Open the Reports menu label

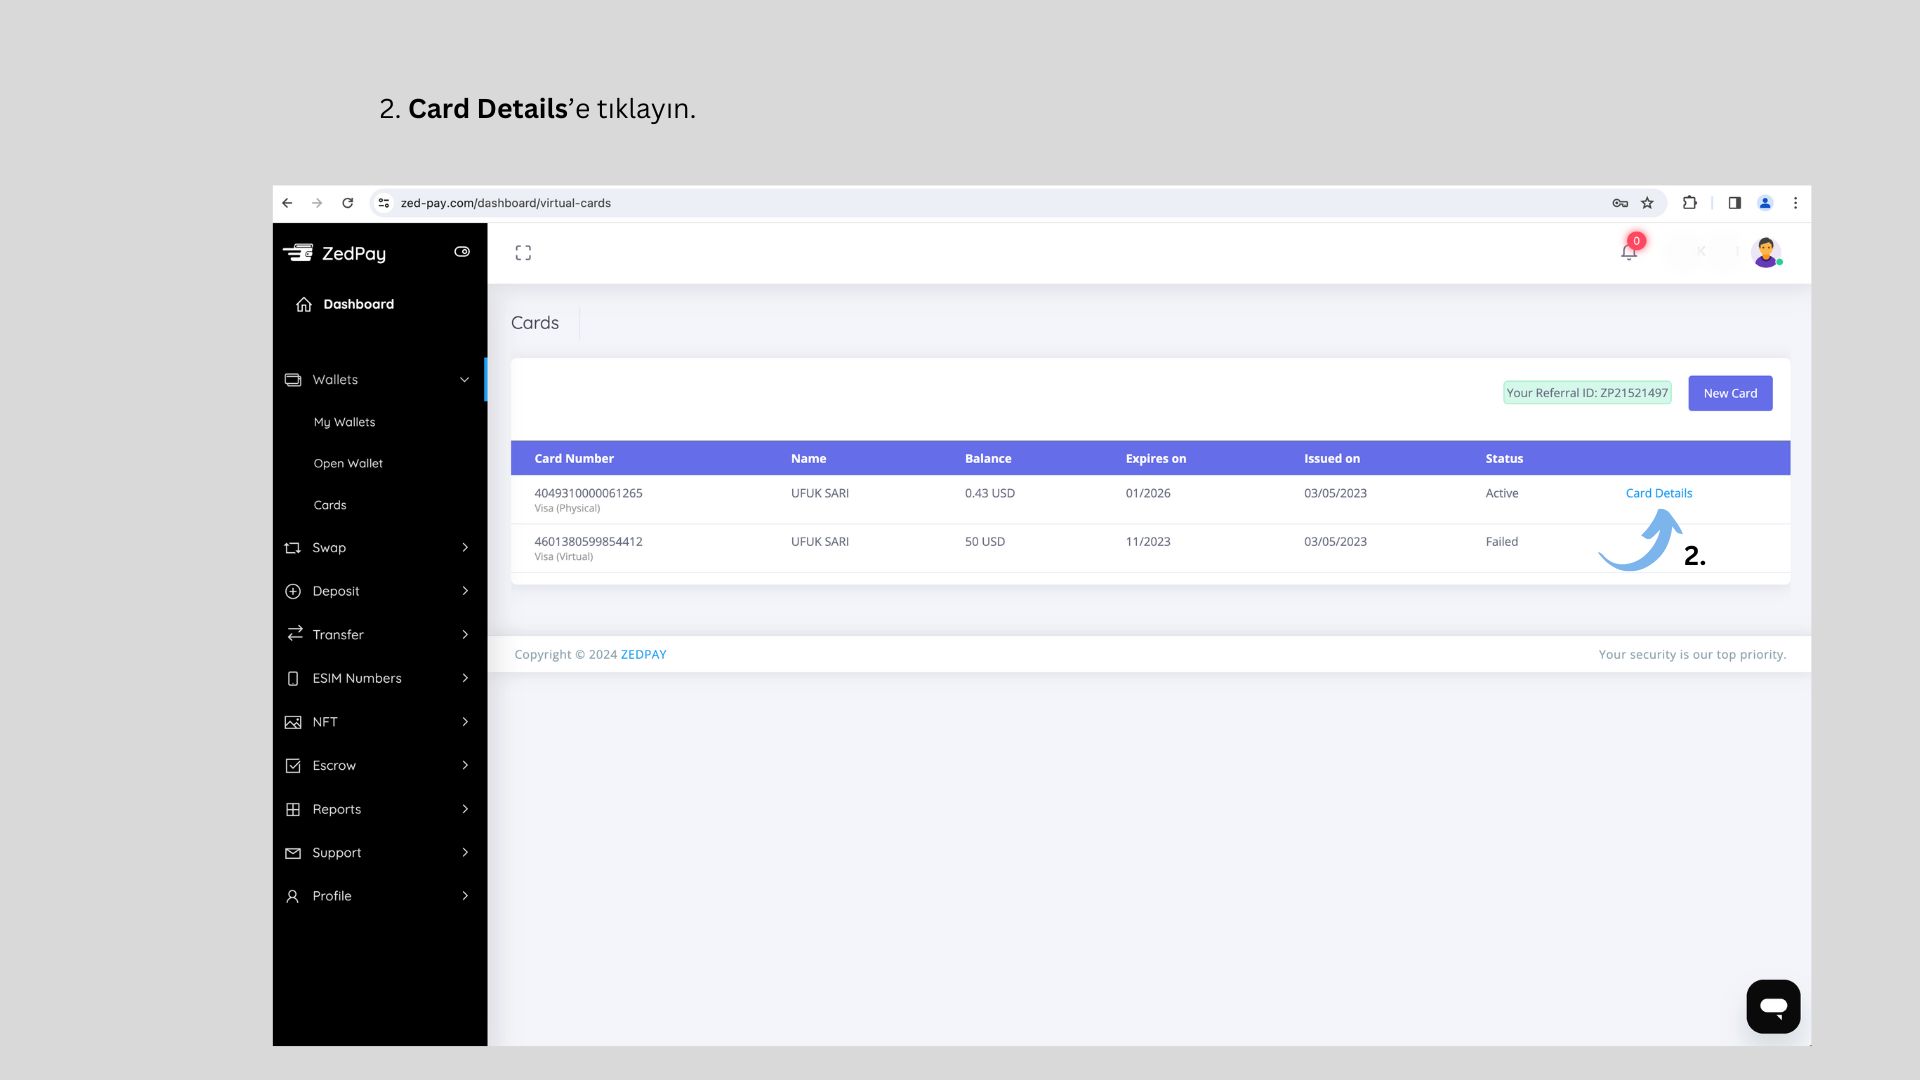click(x=337, y=809)
